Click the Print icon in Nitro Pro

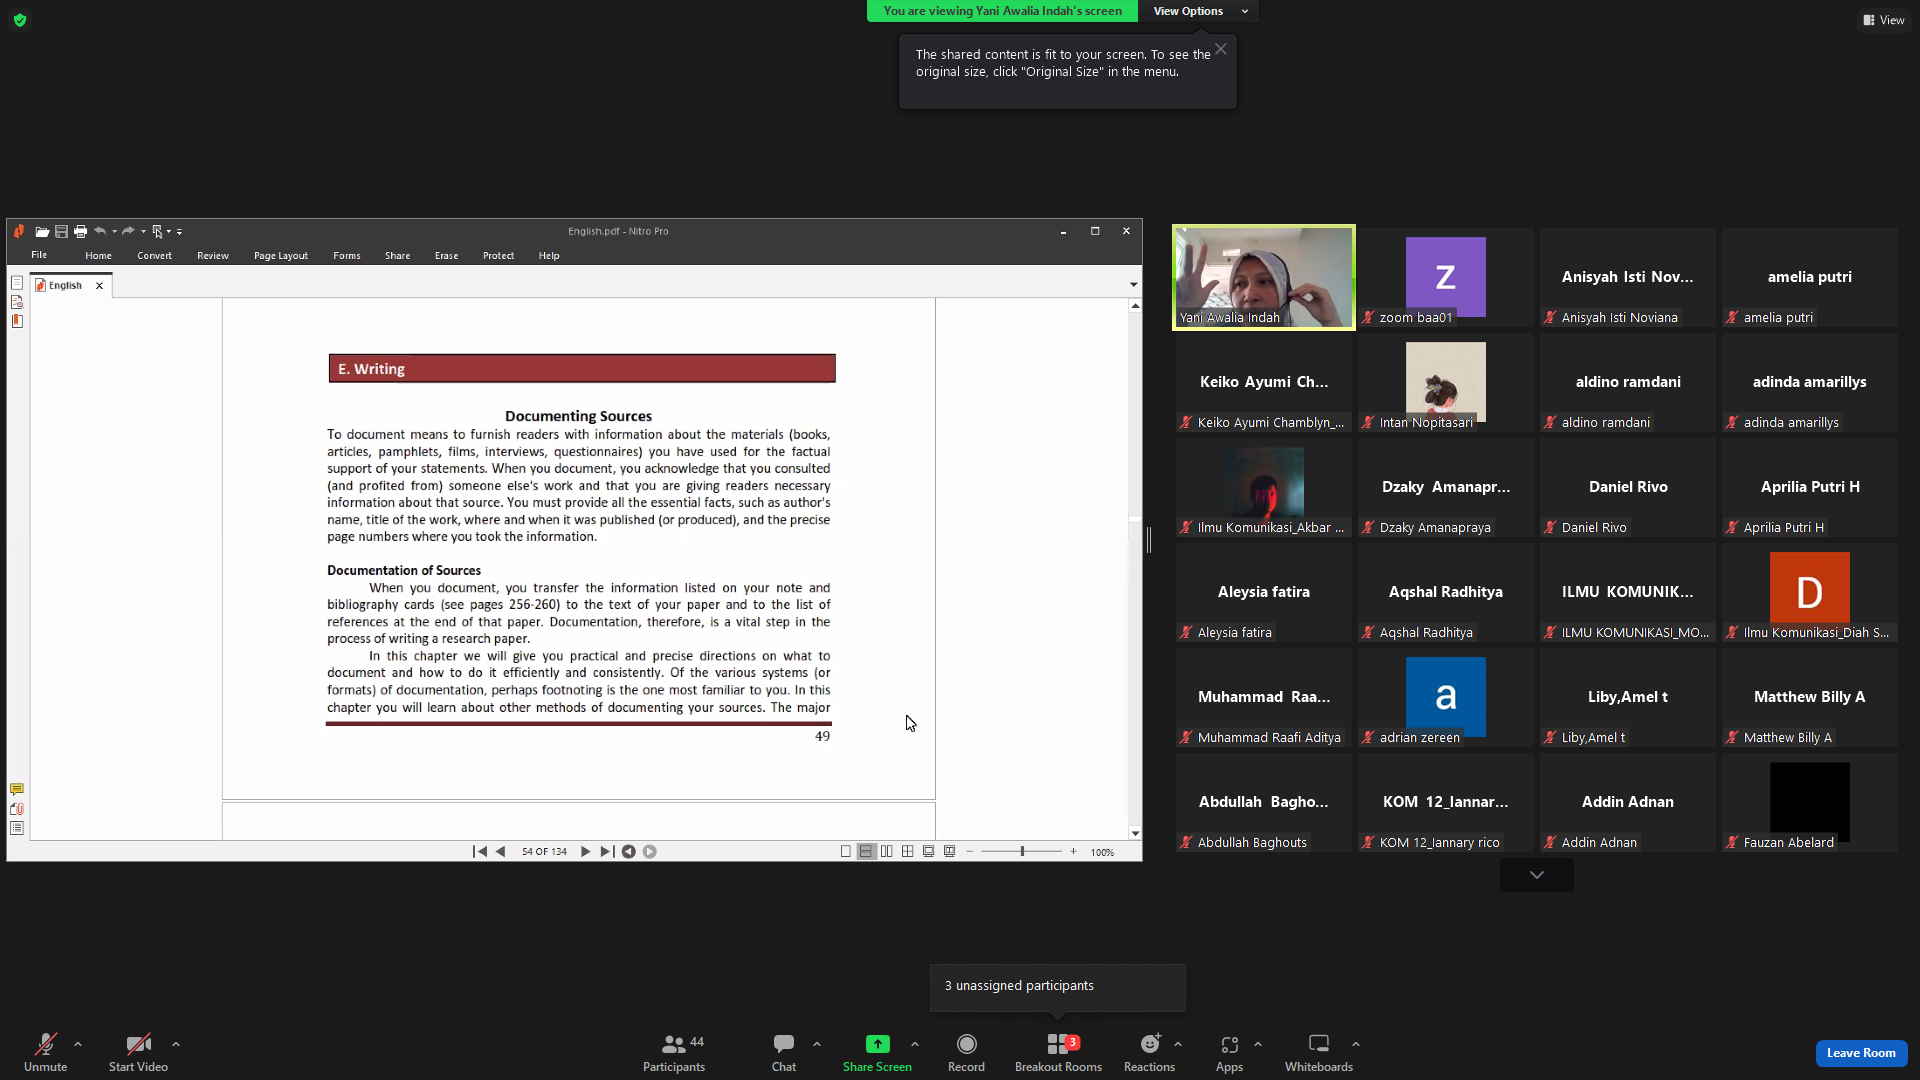tap(81, 231)
